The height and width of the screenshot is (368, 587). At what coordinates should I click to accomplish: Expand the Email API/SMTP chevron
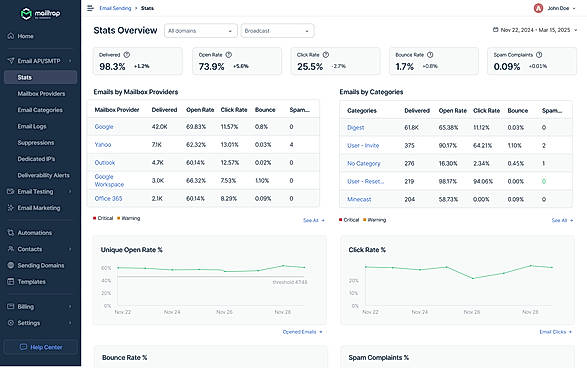pyautogui.click(x=70, y=61)
